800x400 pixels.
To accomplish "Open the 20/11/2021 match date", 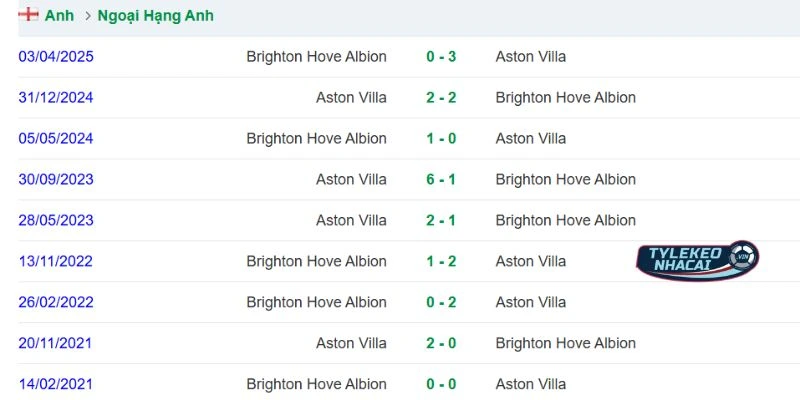I will [x=56, y=344].
